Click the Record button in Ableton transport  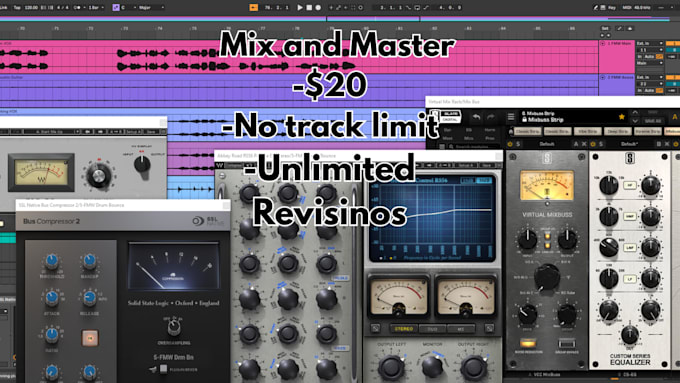(x=318, y=7)
